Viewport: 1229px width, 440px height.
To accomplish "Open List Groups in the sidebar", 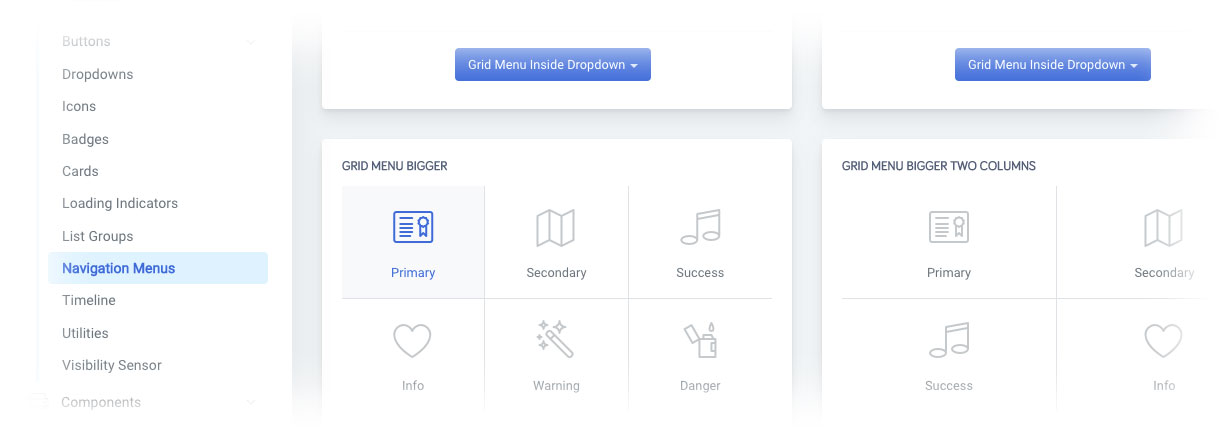I will click(97, 236).
